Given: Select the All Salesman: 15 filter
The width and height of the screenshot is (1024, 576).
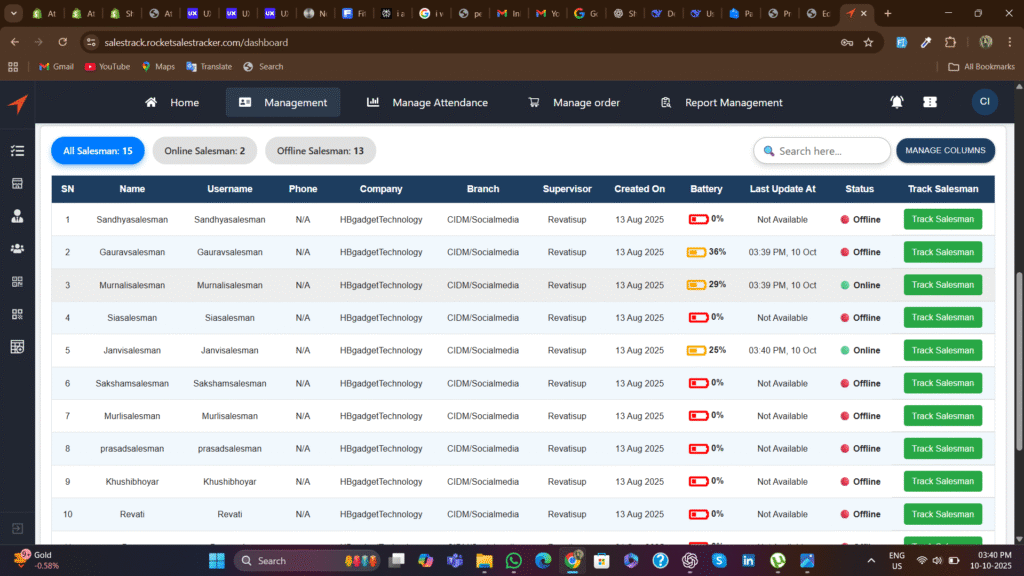Looking at the screenshot, I should (98, 151).
